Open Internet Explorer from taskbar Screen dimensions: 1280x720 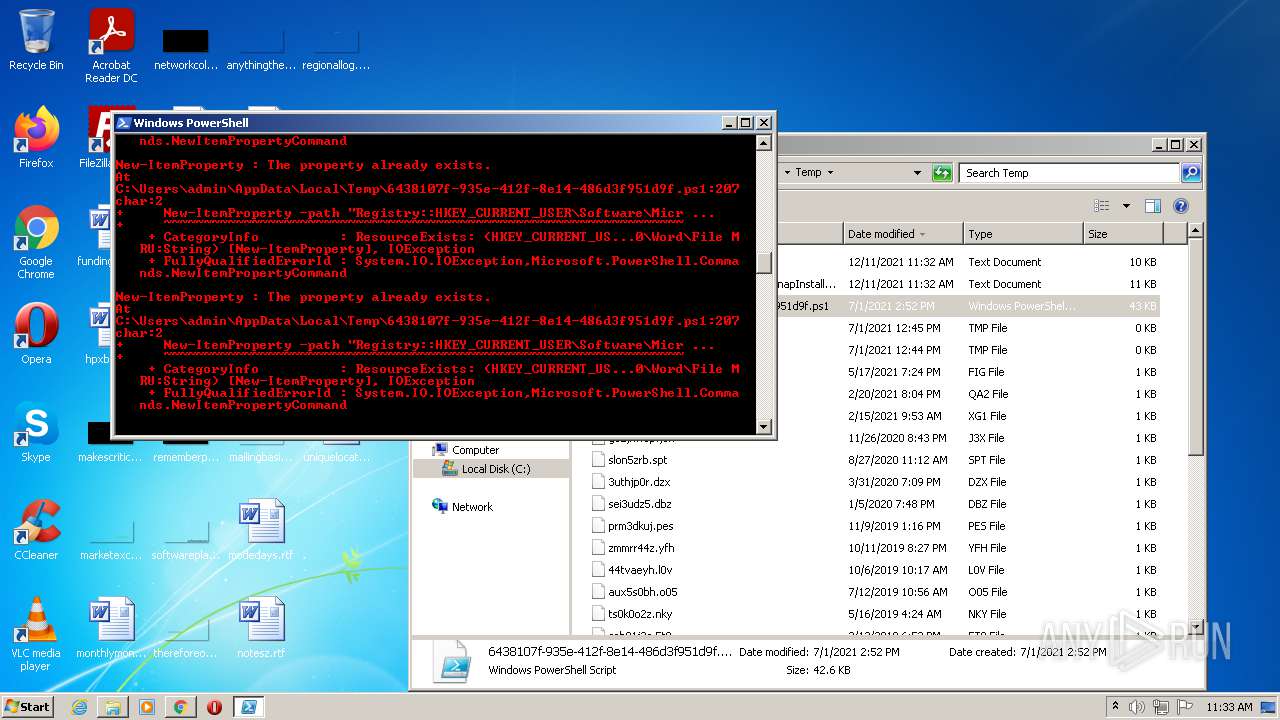coord(79,707)
